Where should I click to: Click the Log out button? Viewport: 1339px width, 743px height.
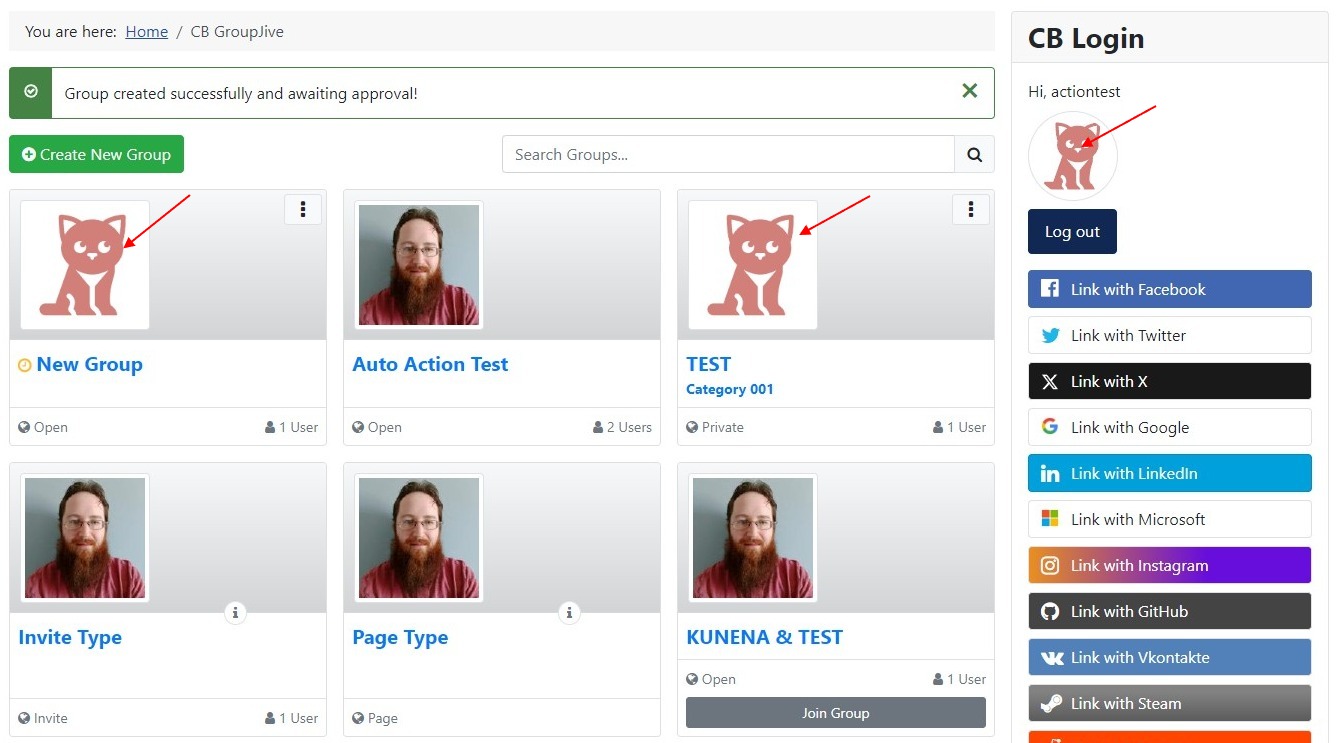pyautogui.click(x=1072, y=231)
